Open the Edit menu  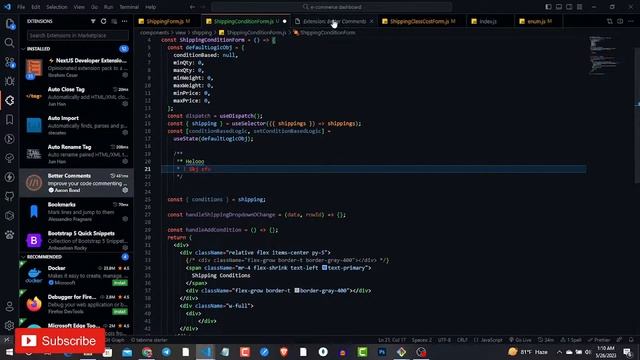tap(36, 7)
